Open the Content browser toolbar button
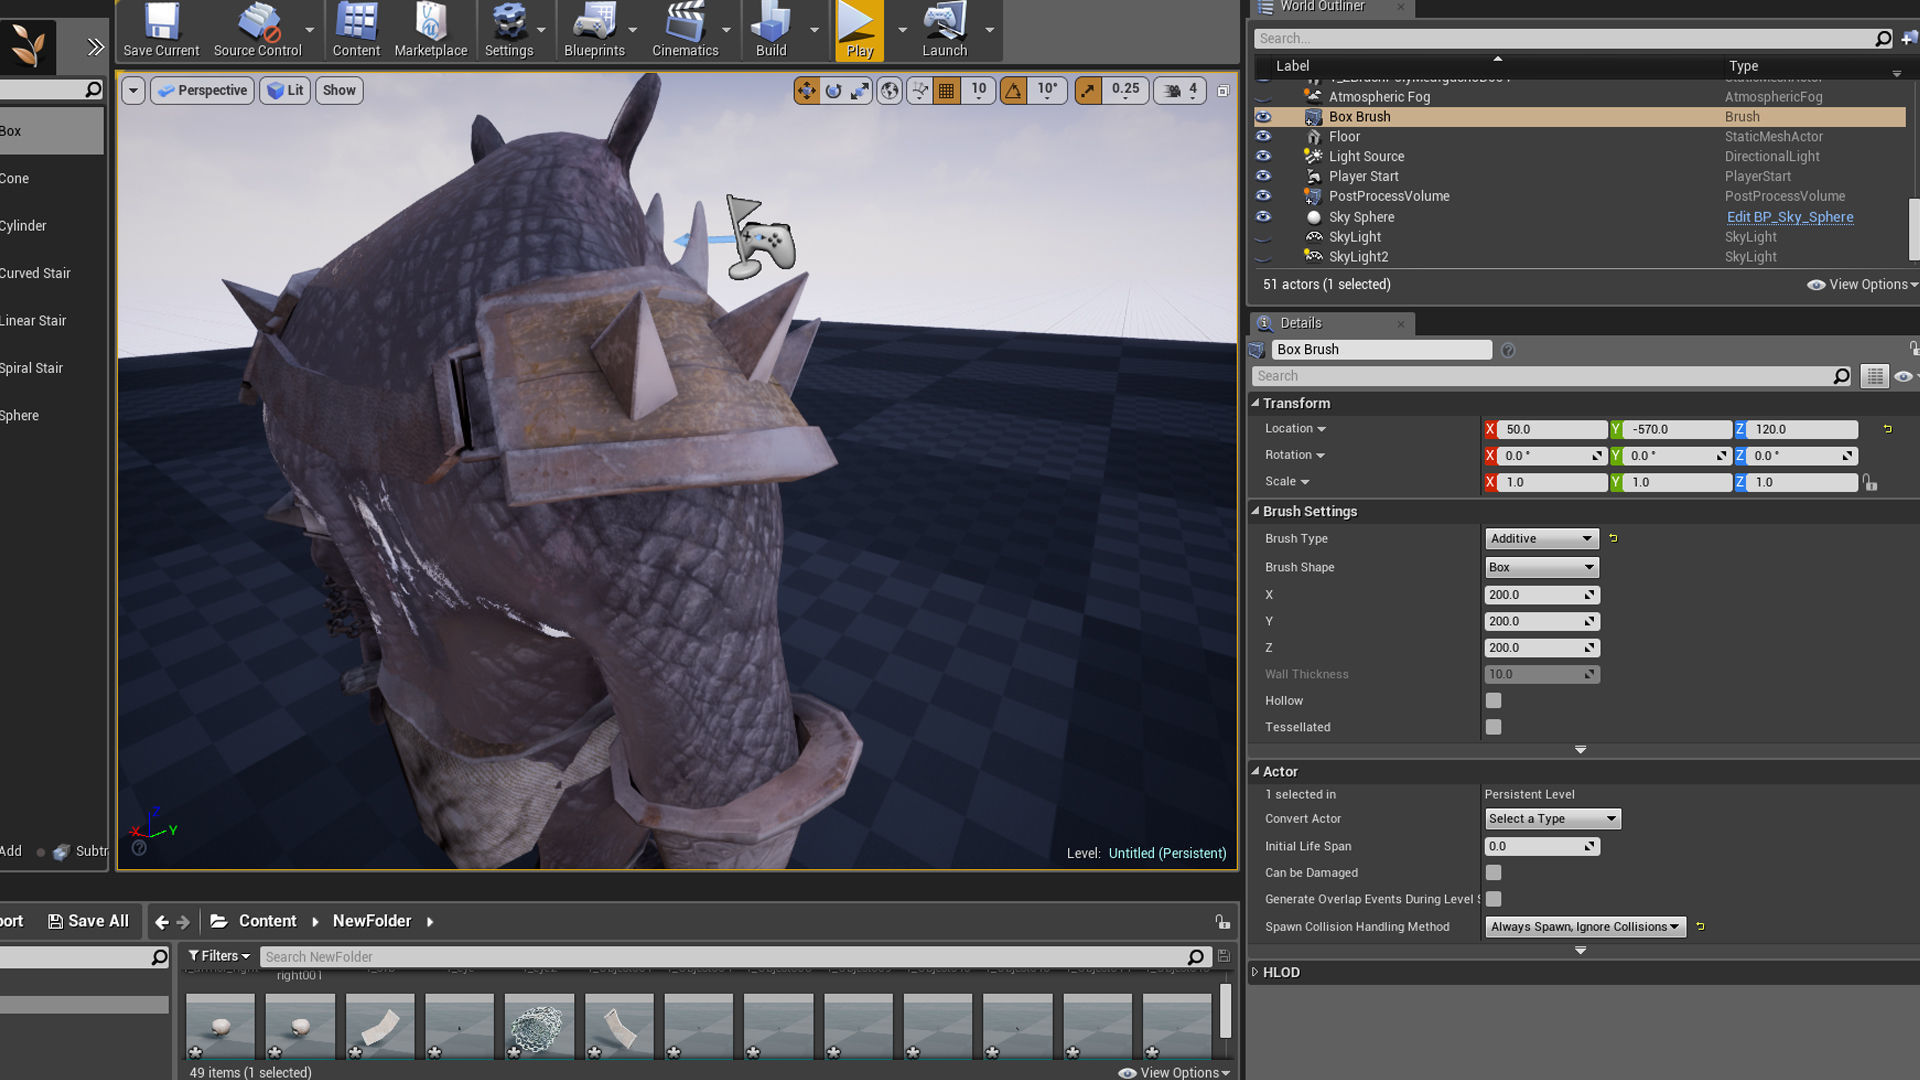The image size is (1920, 1080). tap(356, 30)
